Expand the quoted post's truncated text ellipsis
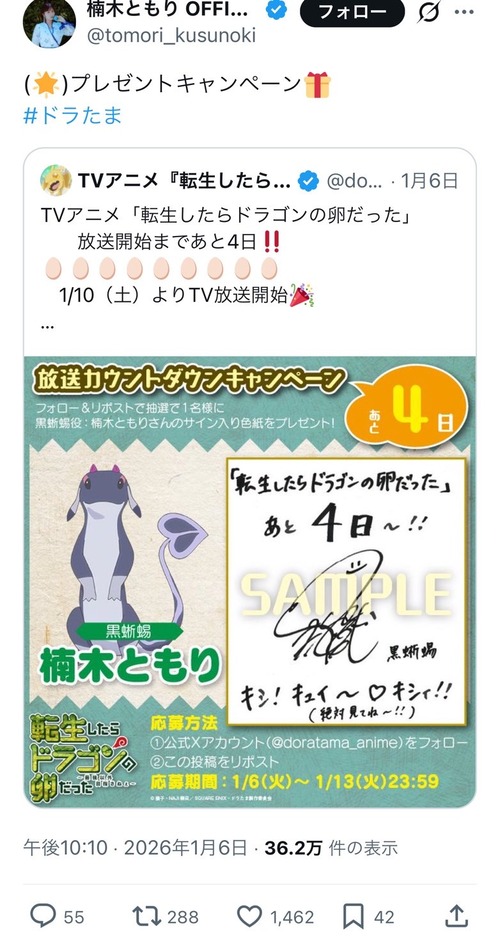Viewport: 500px width, 940px height. [x=48, y=326]
